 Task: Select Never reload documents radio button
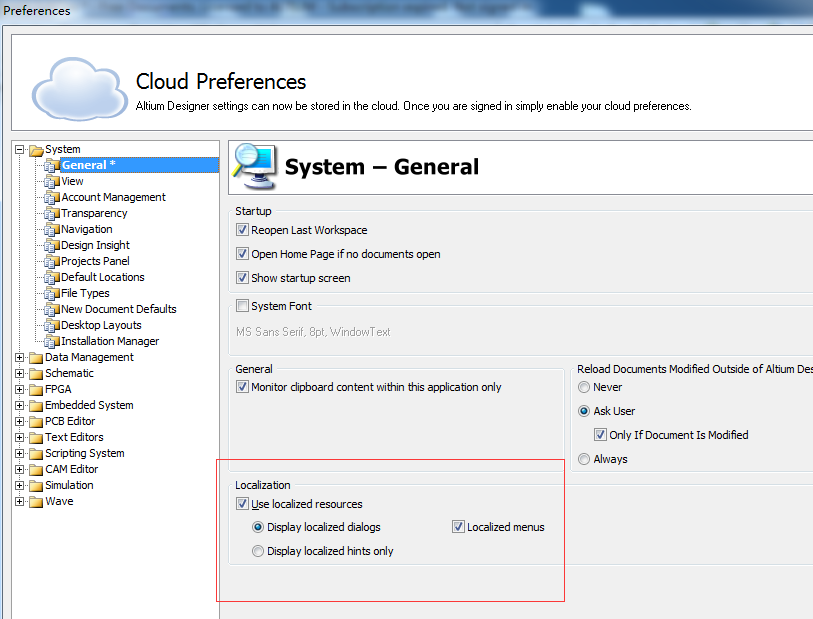tap(584, 387)
